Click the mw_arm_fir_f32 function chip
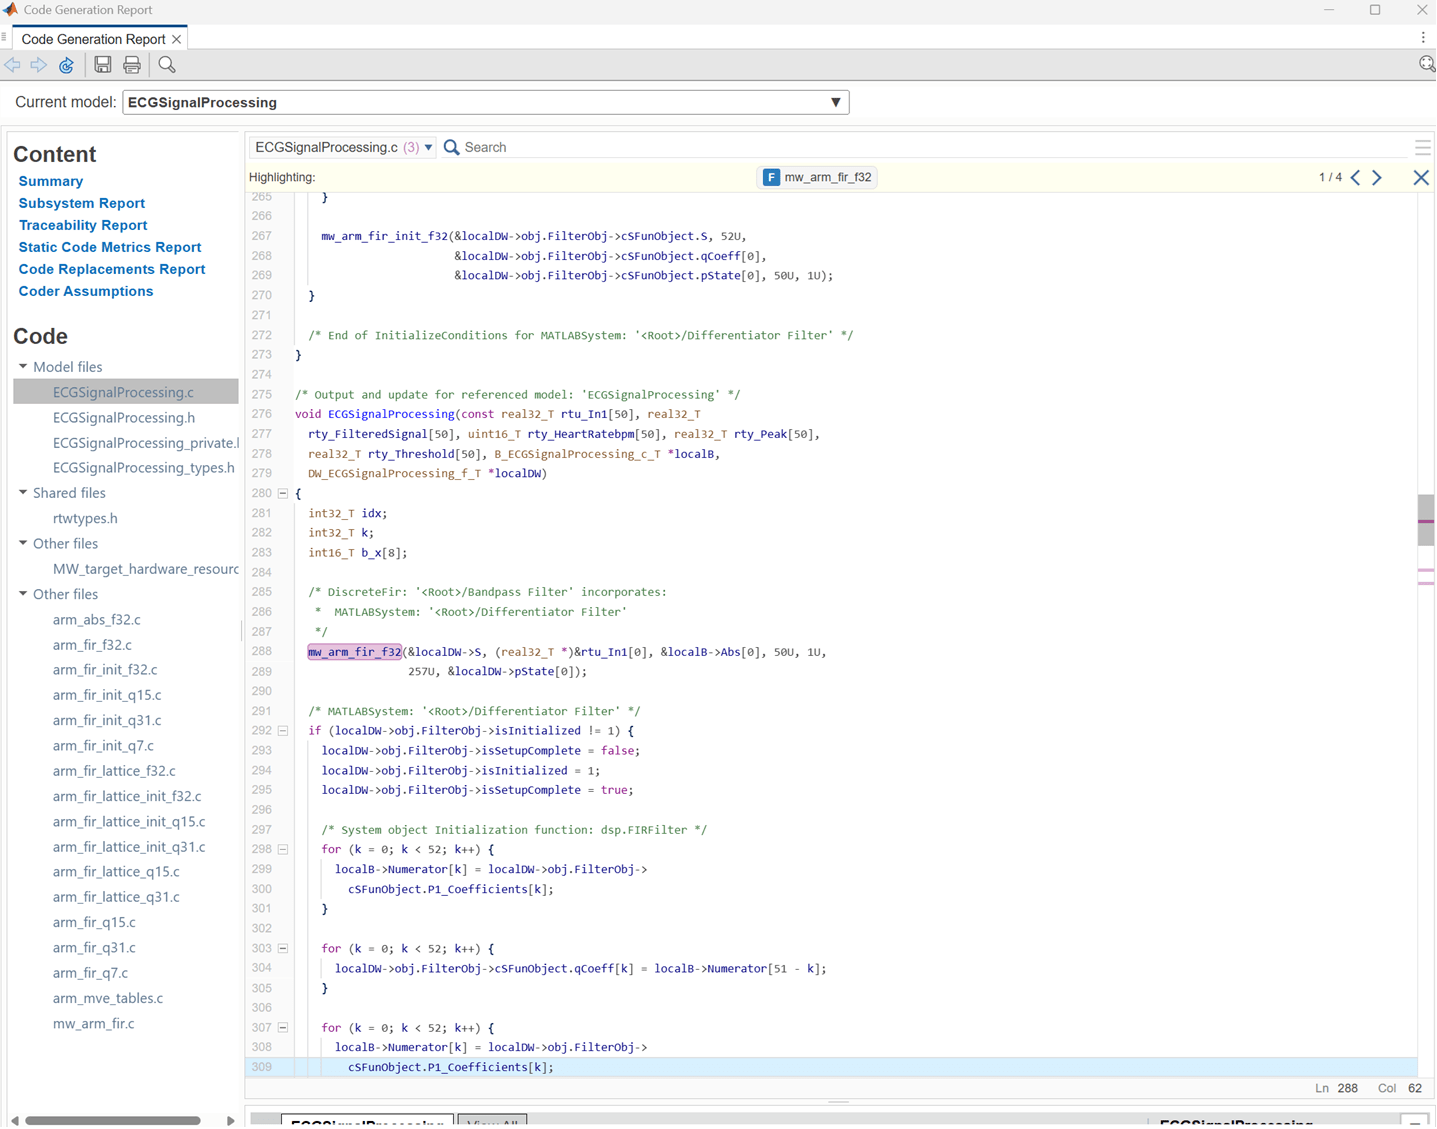This screenshot has height=1129, width=1437. pos(818,177)
